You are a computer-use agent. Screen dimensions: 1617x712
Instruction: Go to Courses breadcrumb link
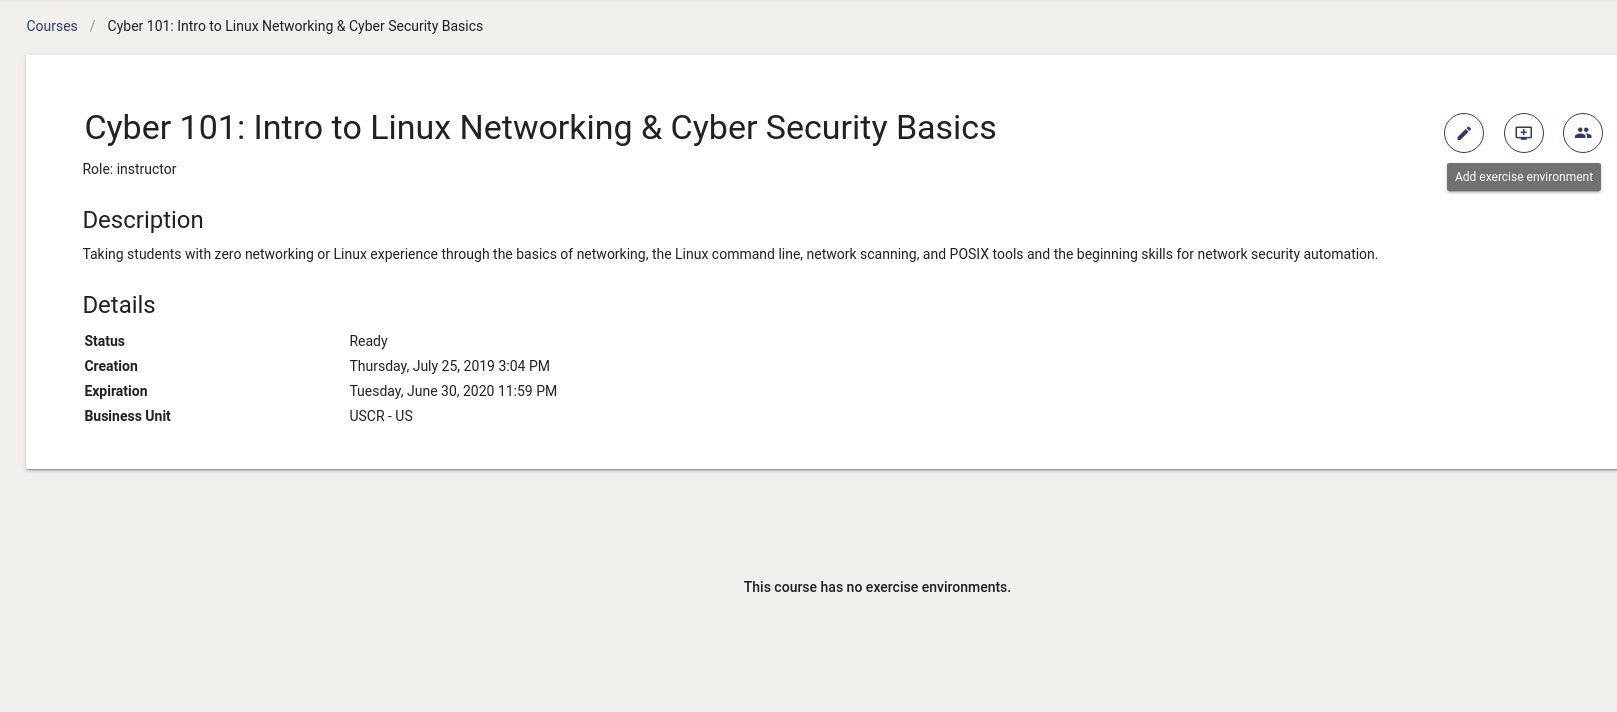(52, 26)
